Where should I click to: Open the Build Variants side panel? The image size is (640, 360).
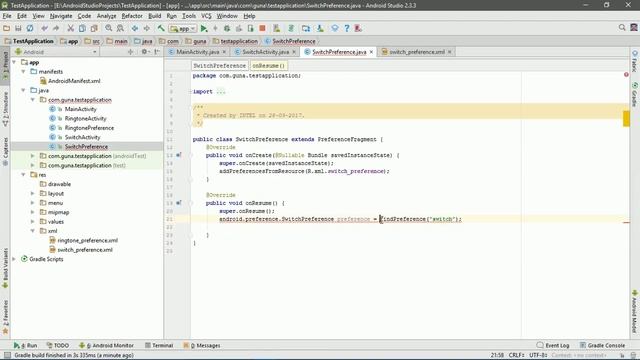pos(5,268)
